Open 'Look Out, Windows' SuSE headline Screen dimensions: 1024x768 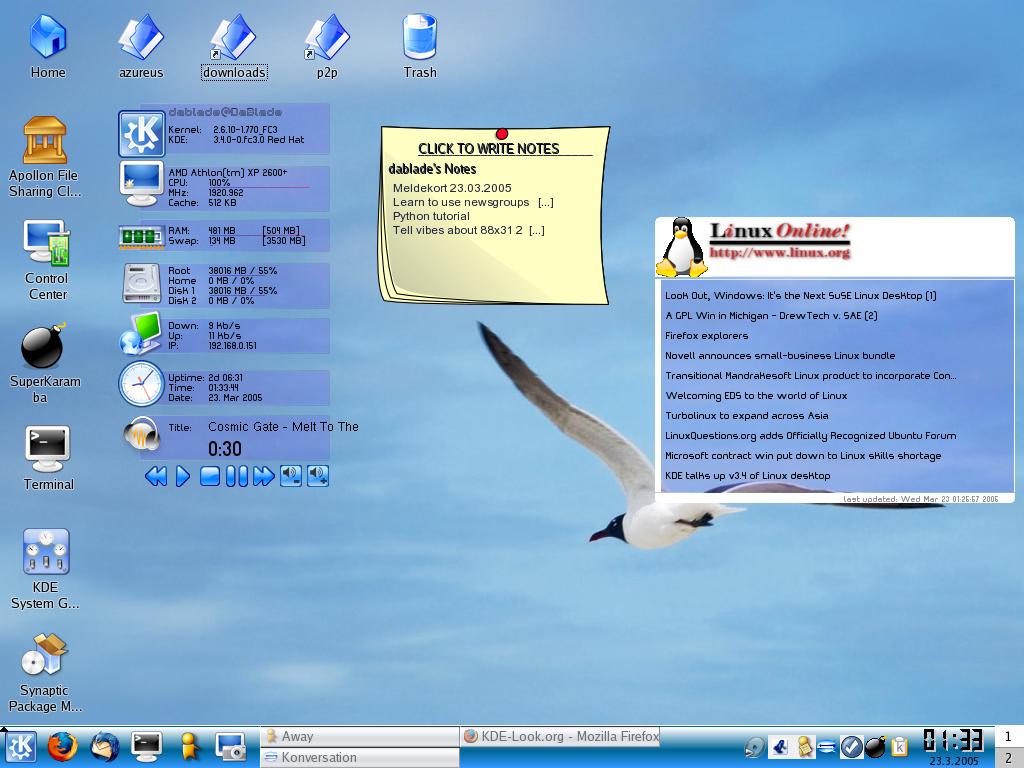pos(801,296)
